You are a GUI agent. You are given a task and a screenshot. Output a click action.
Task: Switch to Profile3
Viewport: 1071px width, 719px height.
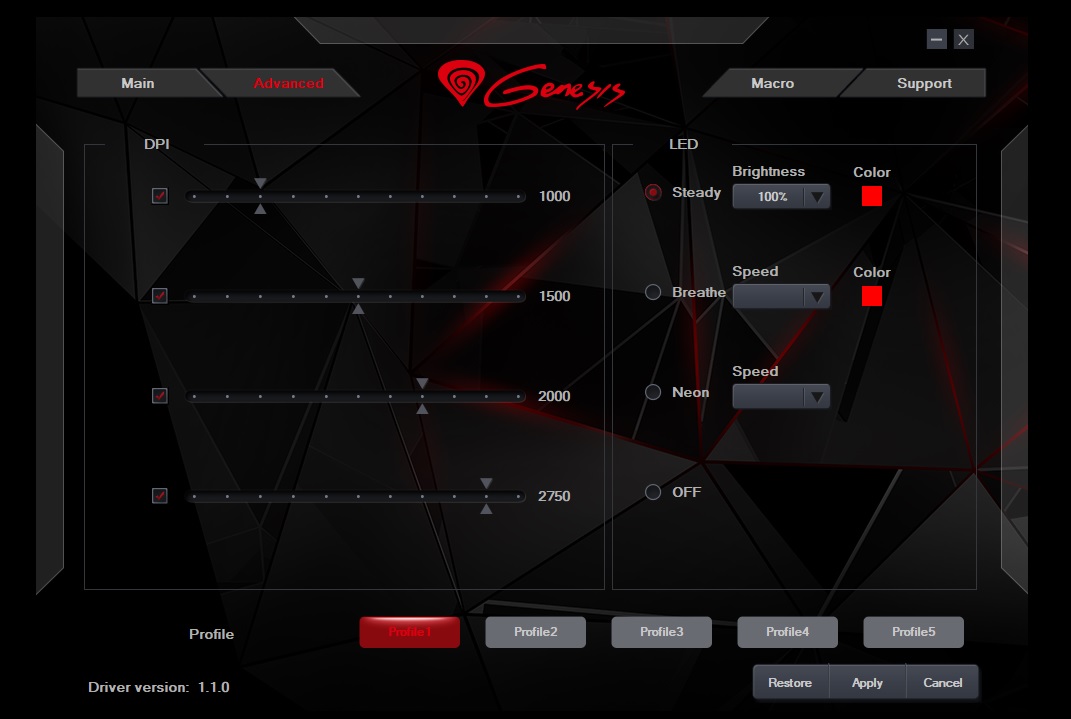tap(661, 632)
